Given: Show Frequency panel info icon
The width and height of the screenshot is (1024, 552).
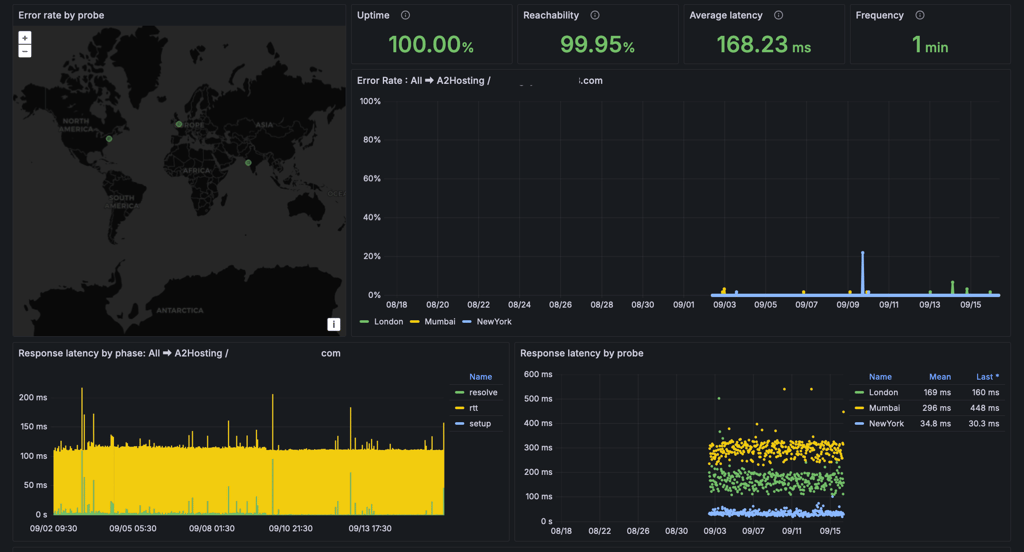Looking at the screenshot, I should click(x=920, y=15).
